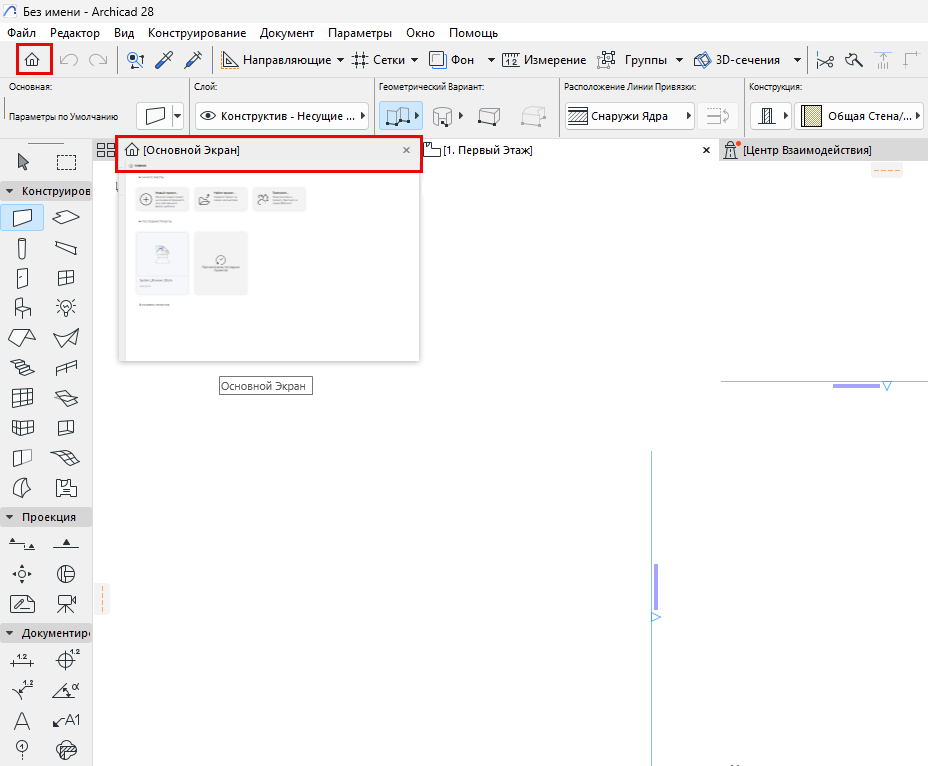Open Find & Select from the toolbar
928x766 pixels.
pos(137,59)
